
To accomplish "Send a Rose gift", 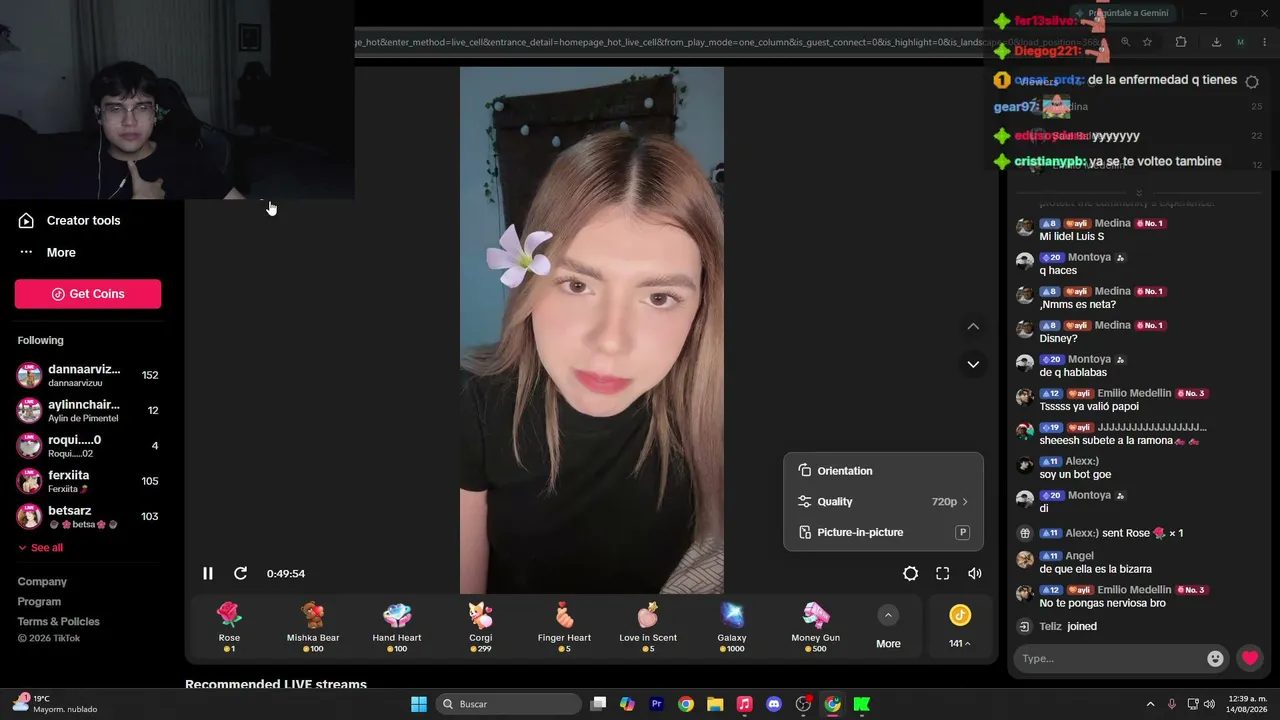I will coord(229,627).
